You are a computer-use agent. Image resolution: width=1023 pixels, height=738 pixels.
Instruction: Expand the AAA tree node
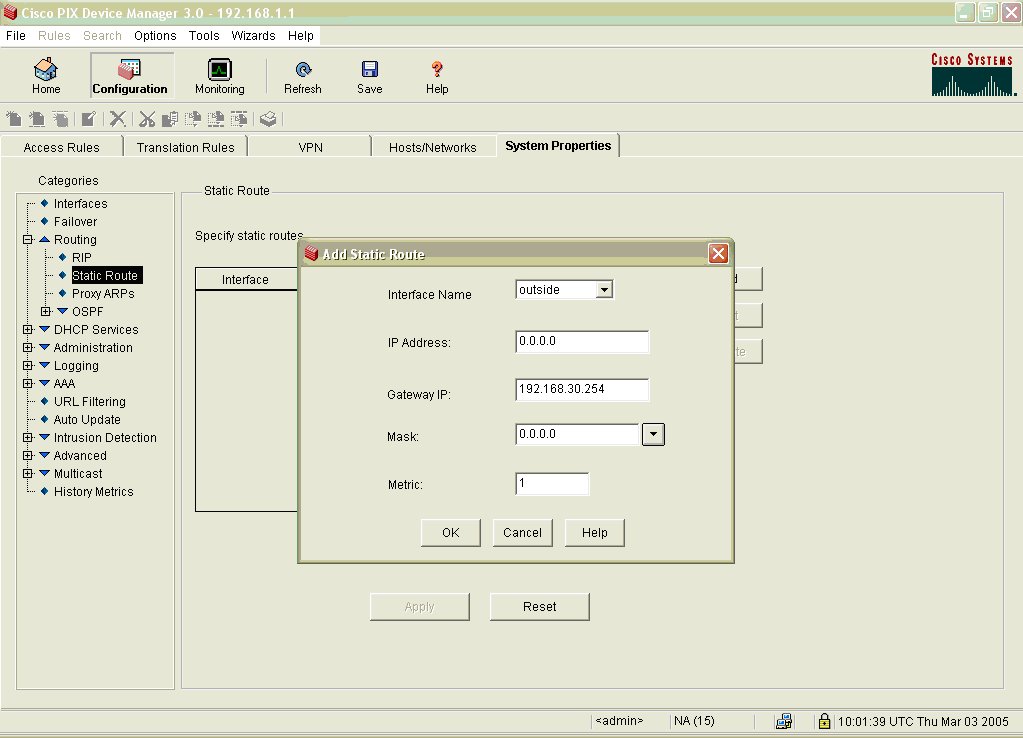tap(27, 384)
